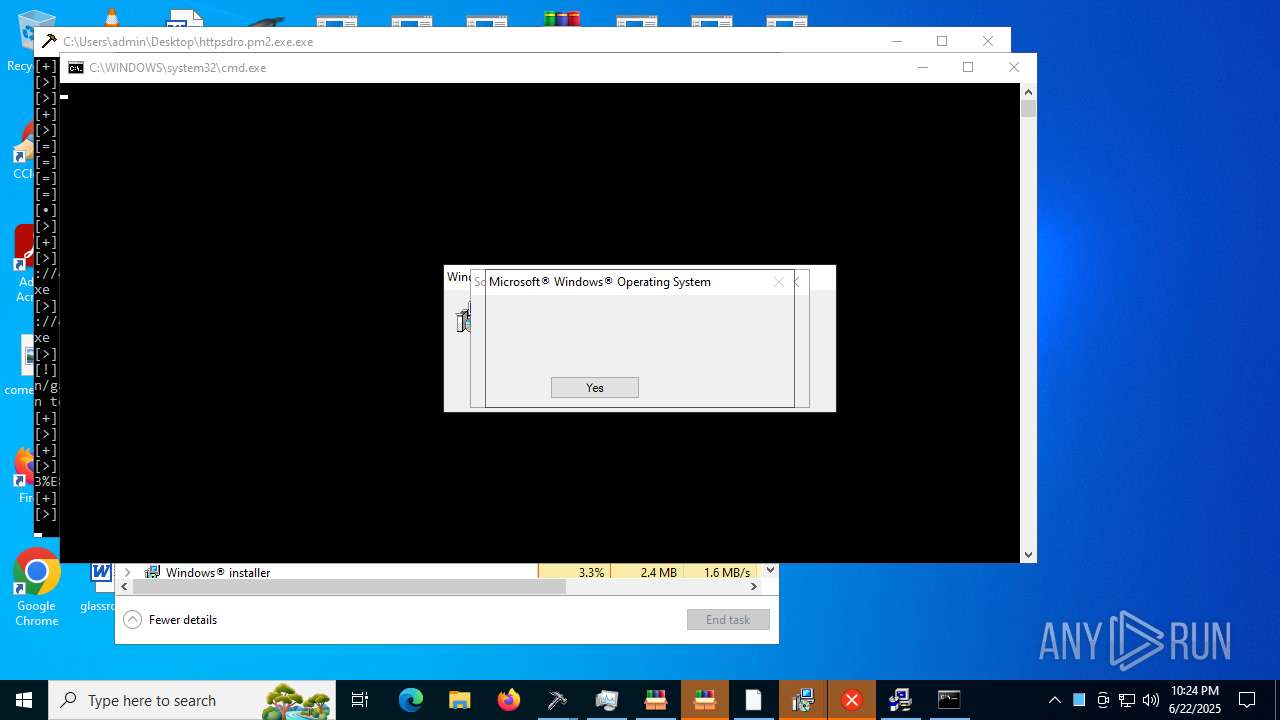
Task: Select the WinRAR books desktop icon
Action: point(562,19)
